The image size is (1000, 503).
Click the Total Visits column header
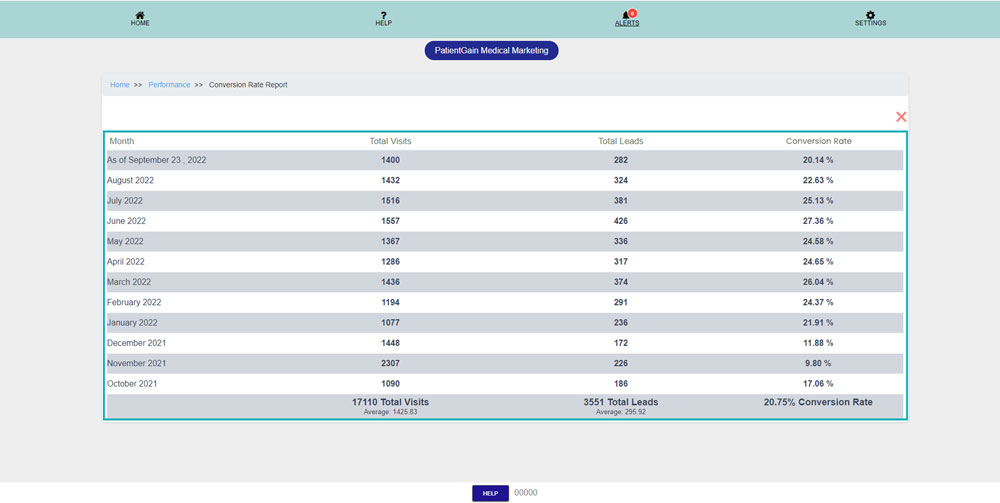[x=390, y=141]
